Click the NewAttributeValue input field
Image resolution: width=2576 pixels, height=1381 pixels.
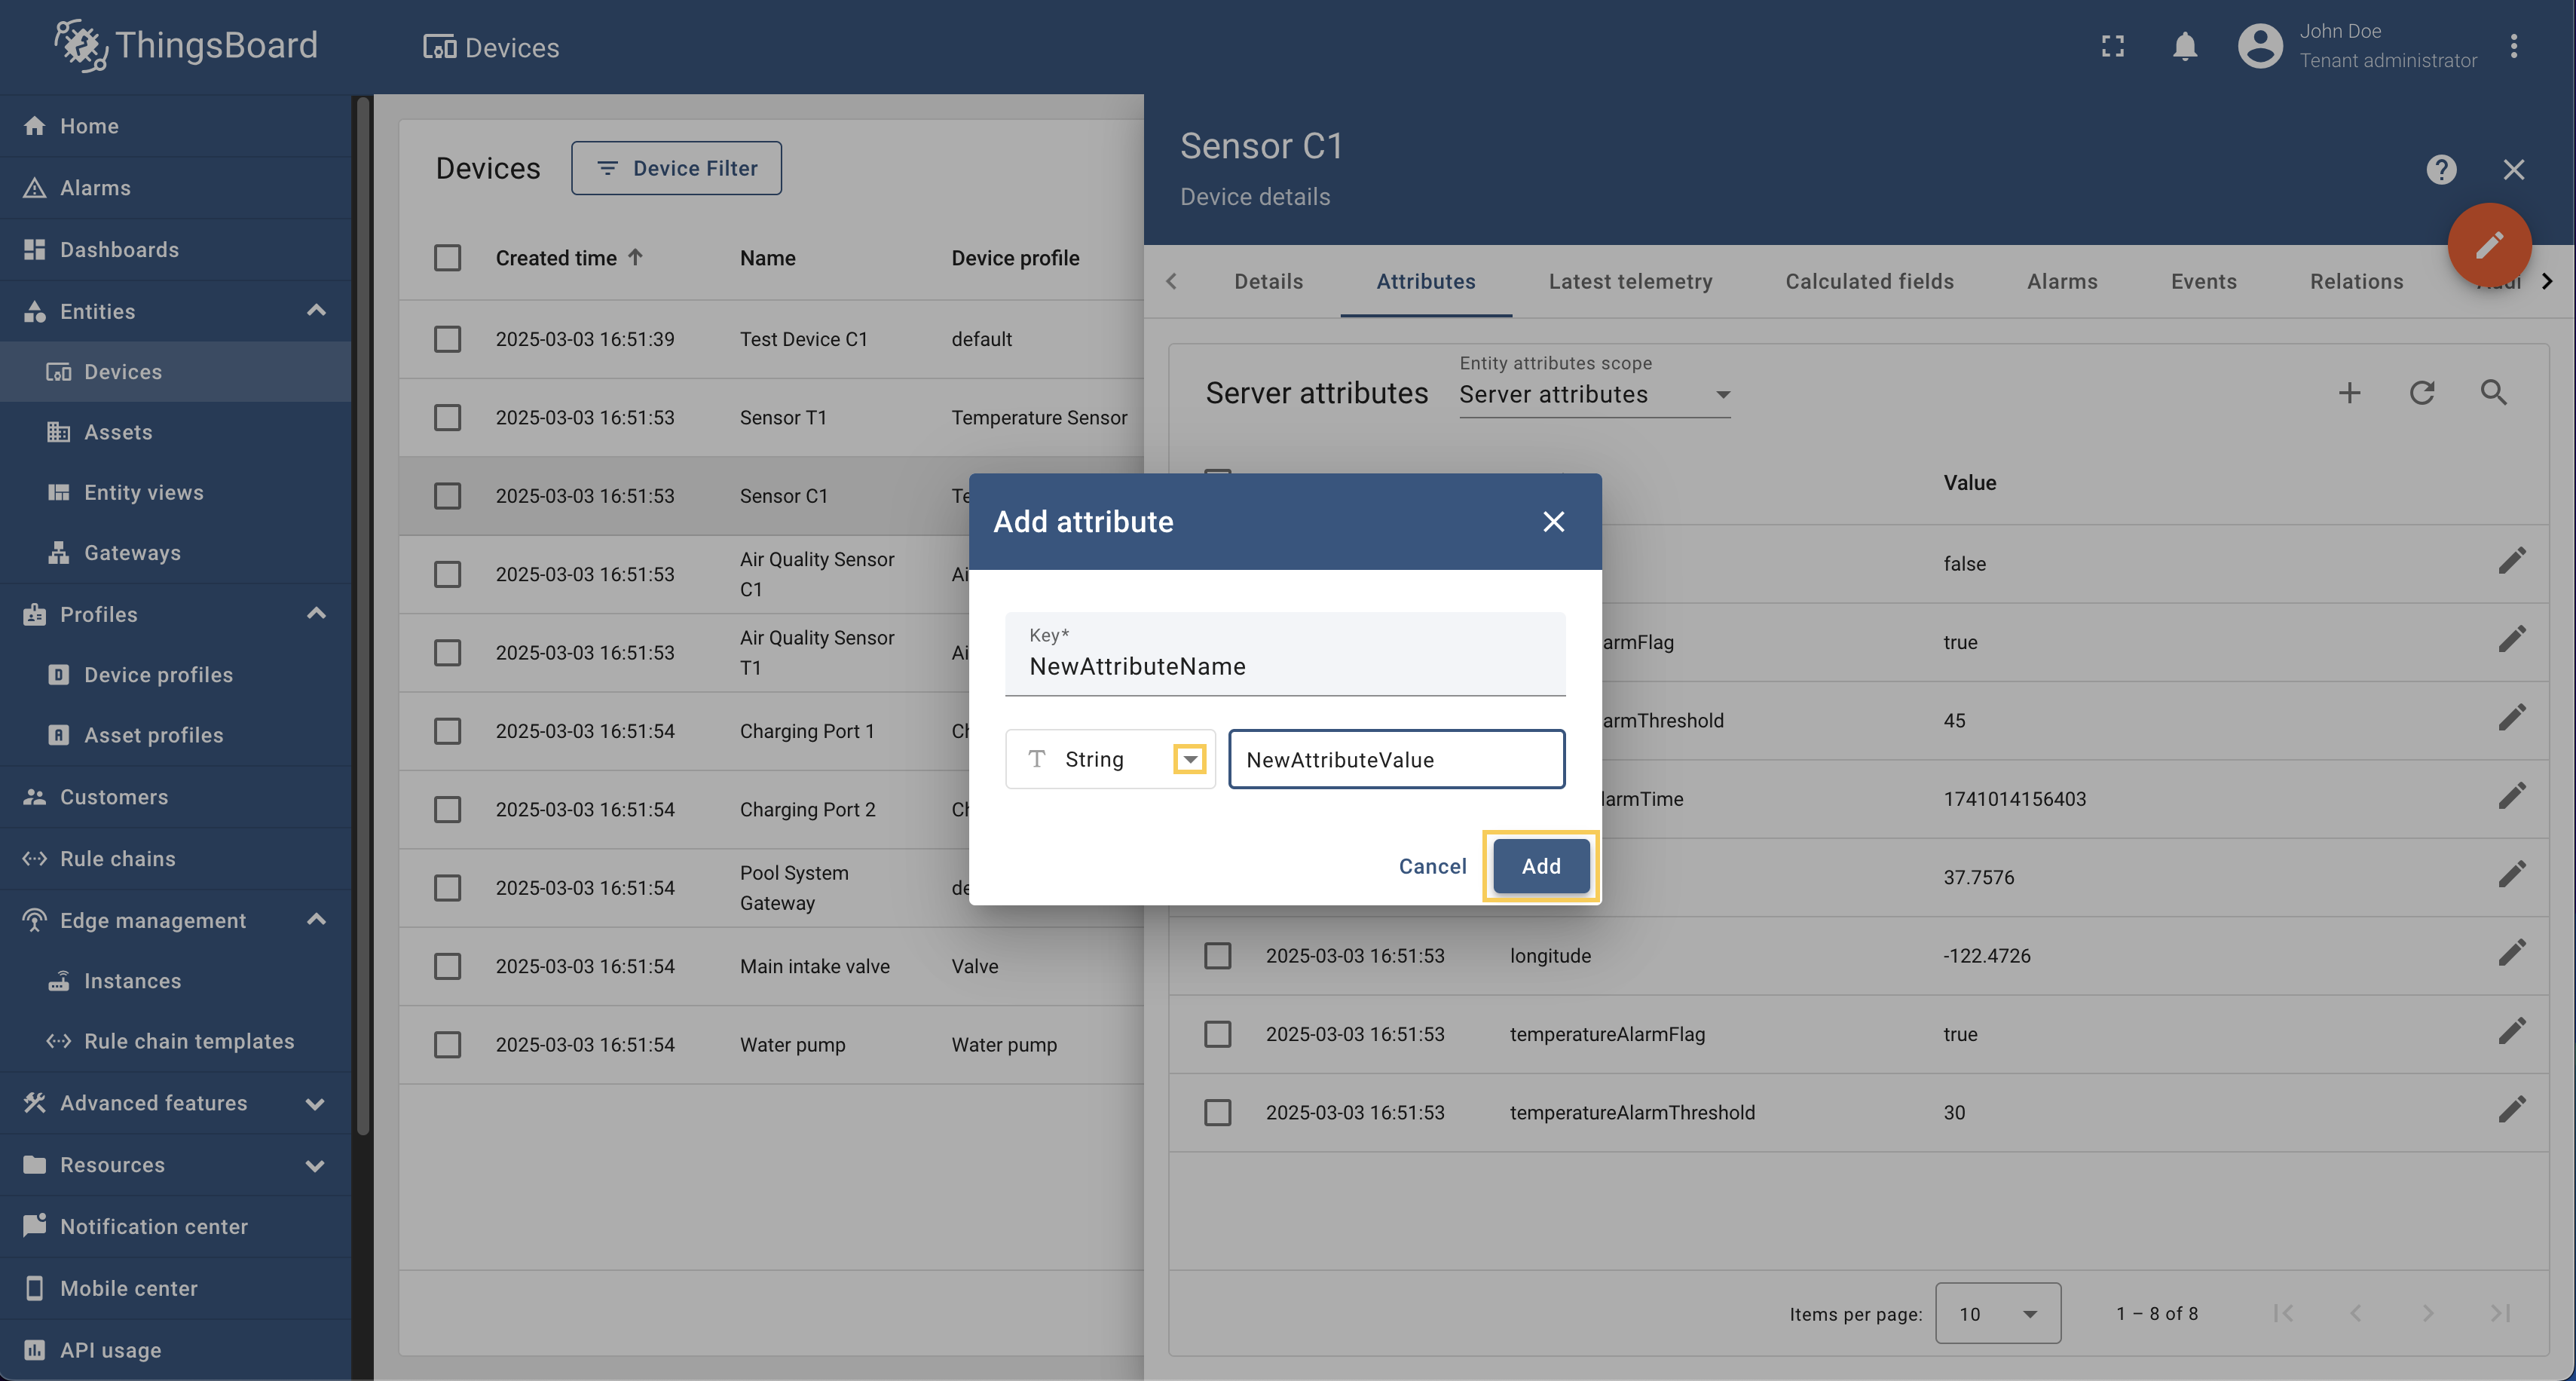point(1396,759)
